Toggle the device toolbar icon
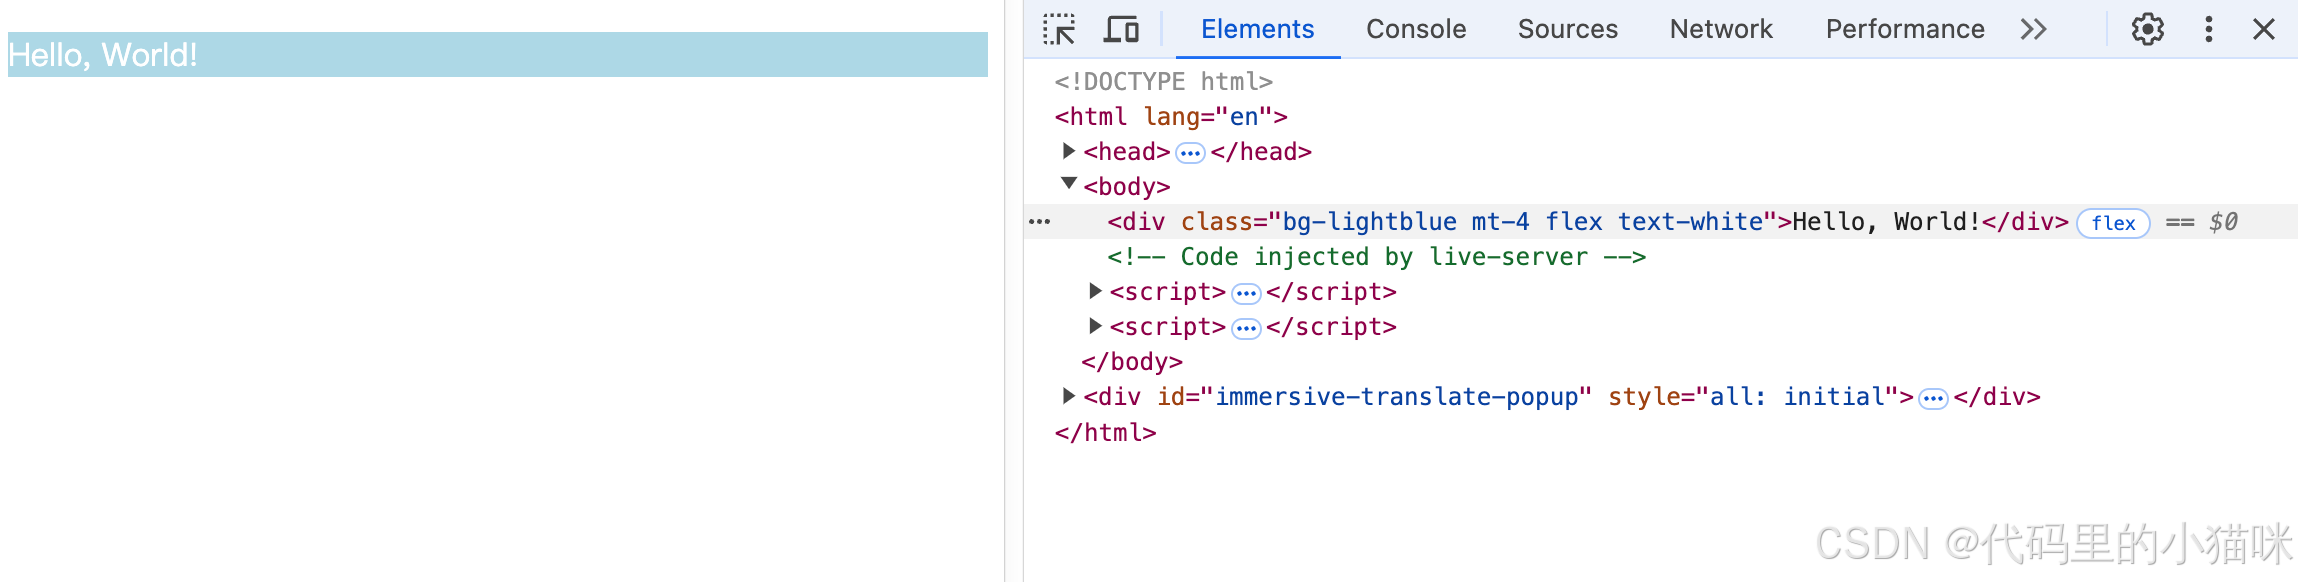 click(x=1121, y=29)
